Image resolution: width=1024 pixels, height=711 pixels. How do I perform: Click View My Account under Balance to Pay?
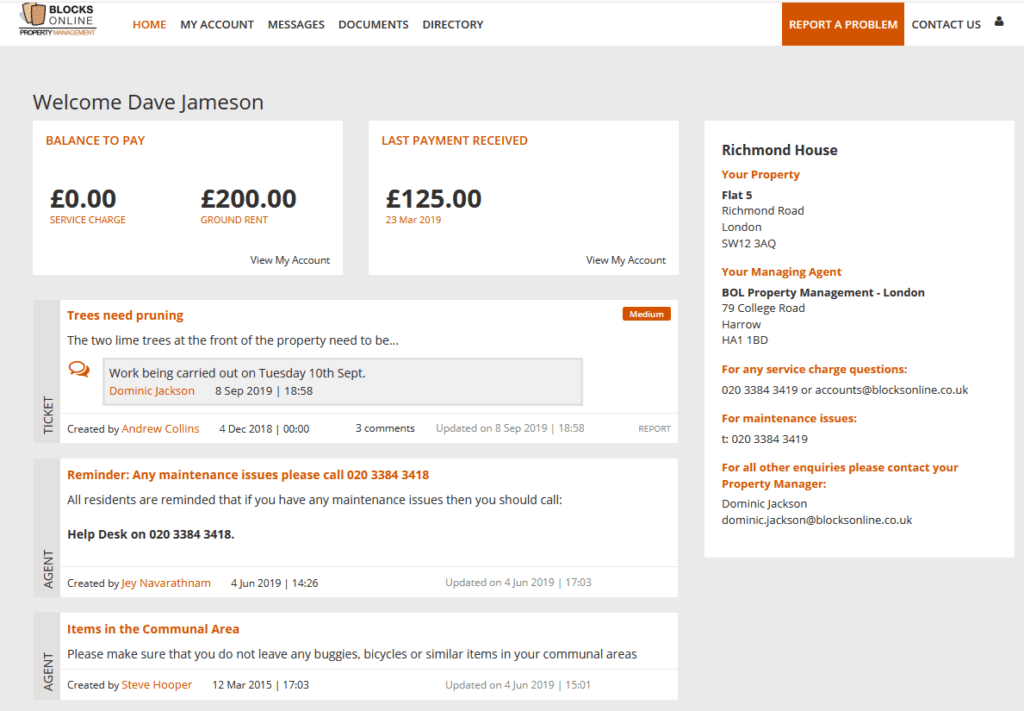tap(290, 259)
